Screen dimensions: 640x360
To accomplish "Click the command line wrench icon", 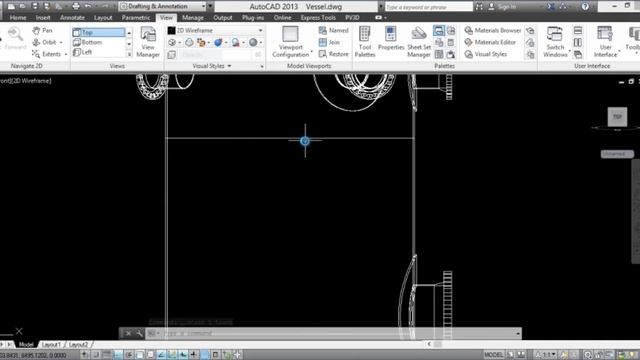I will tap(139, 333).
